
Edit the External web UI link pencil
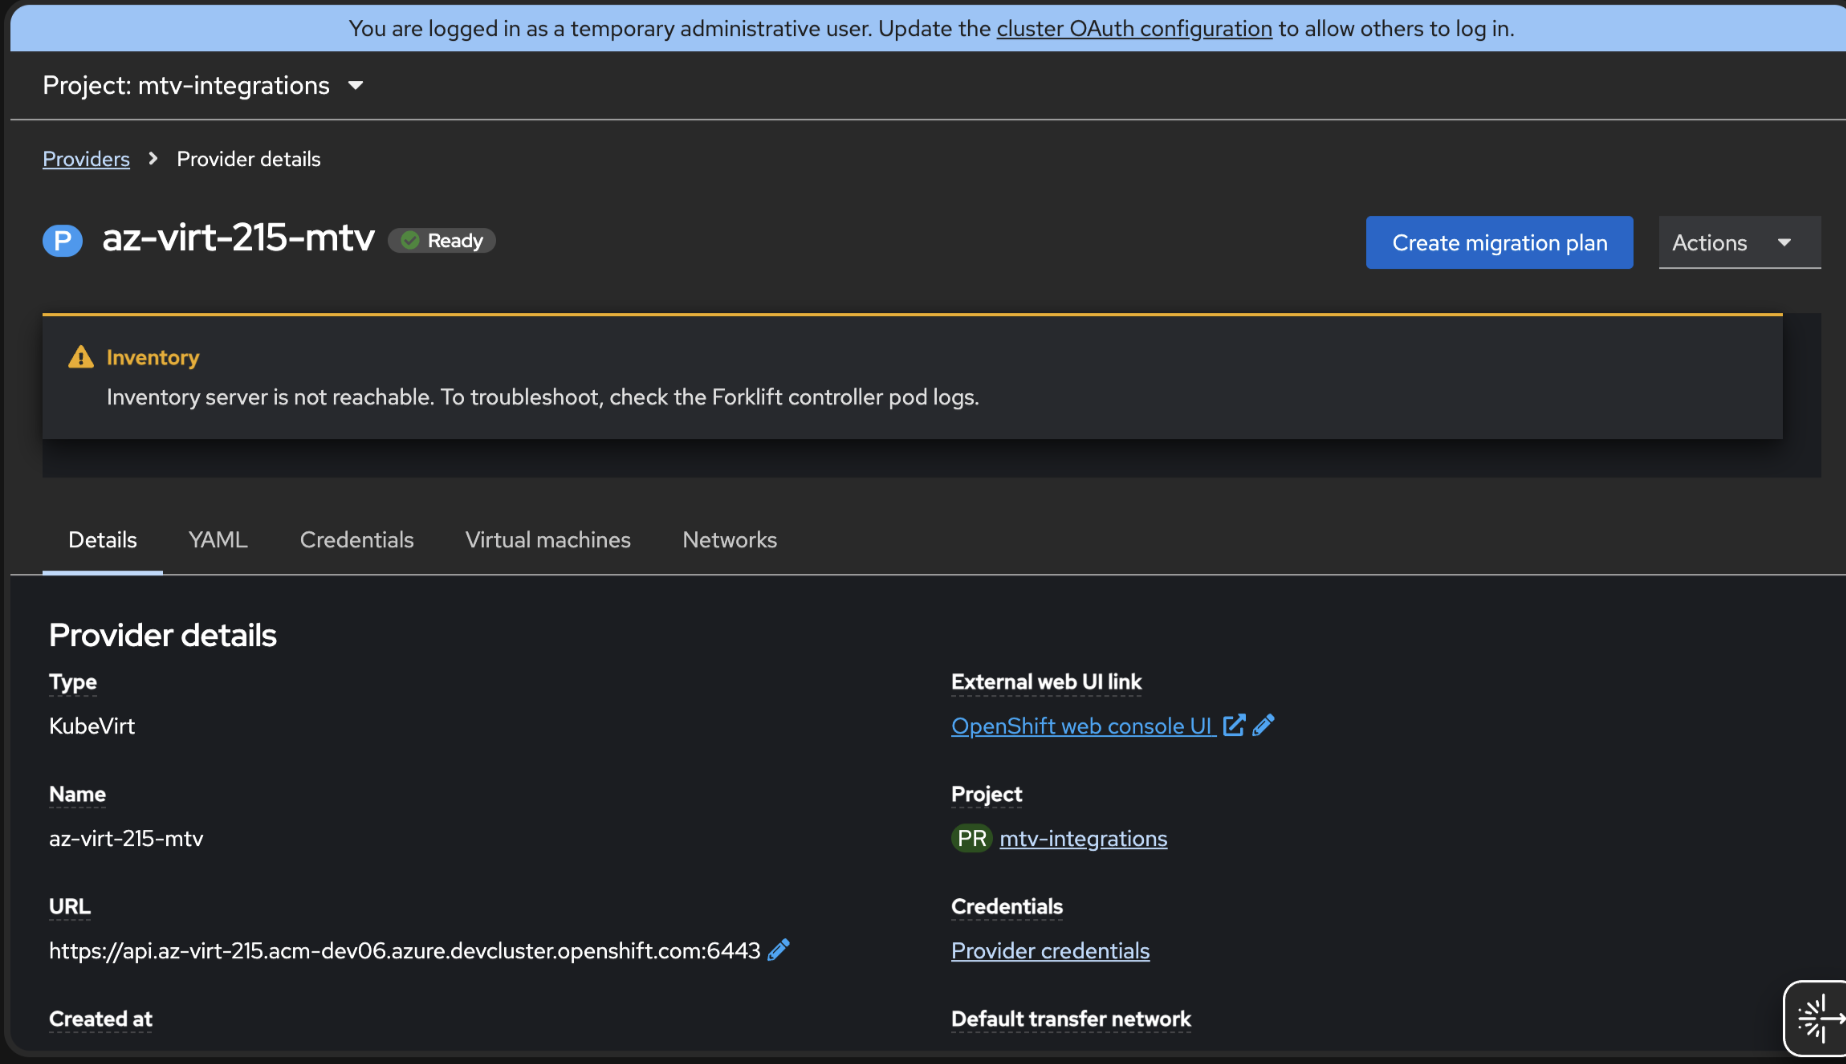(1264, 726)
